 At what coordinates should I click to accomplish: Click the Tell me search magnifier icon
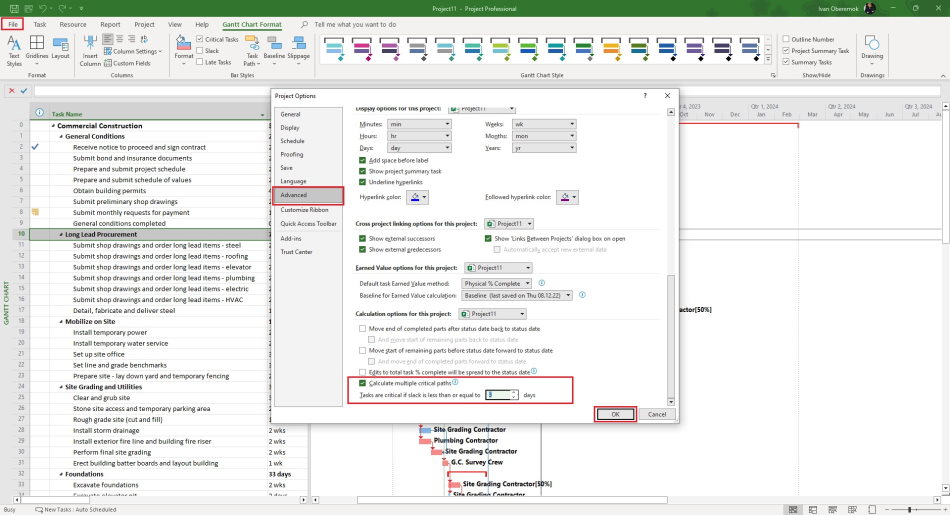304,24
